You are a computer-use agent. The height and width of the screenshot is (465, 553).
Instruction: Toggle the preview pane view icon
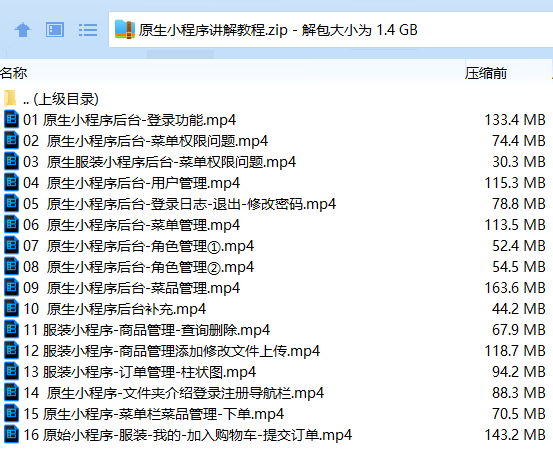click(x=55, y=30)
